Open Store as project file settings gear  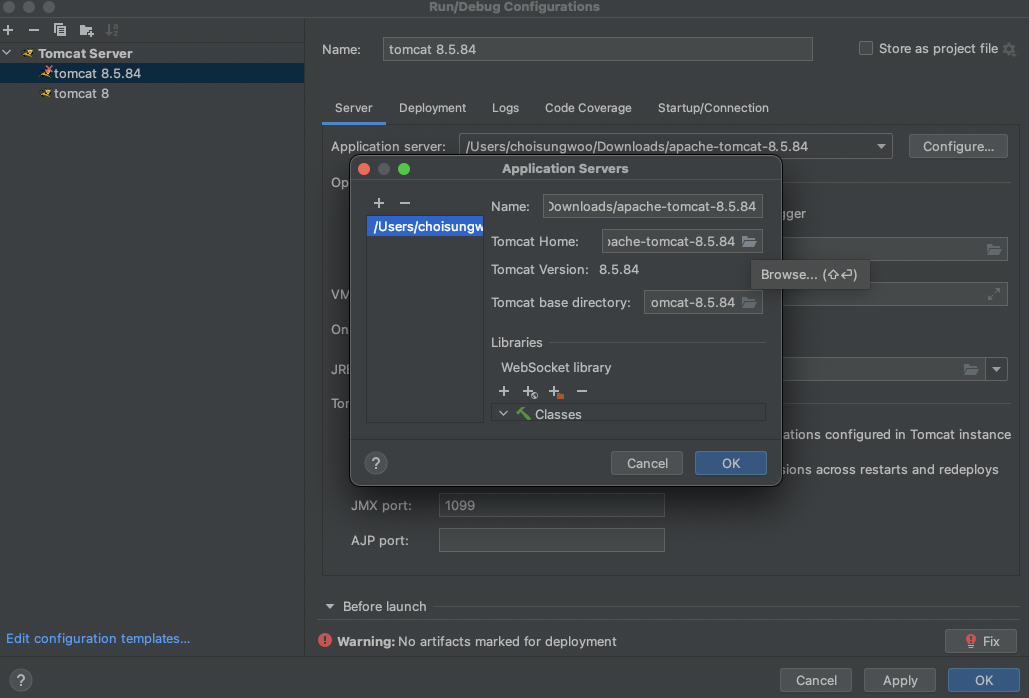pyautogui.click(x=1009, y=49)
